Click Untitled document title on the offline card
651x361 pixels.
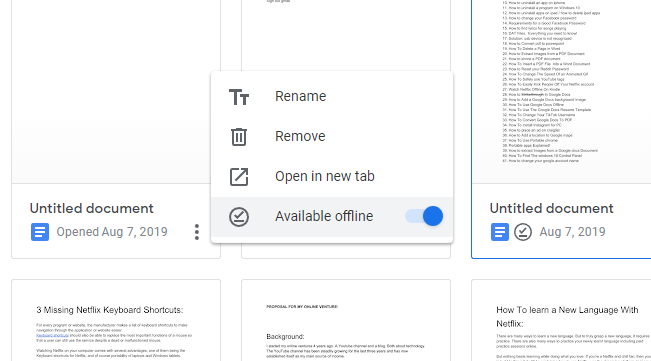pos(551,208)
